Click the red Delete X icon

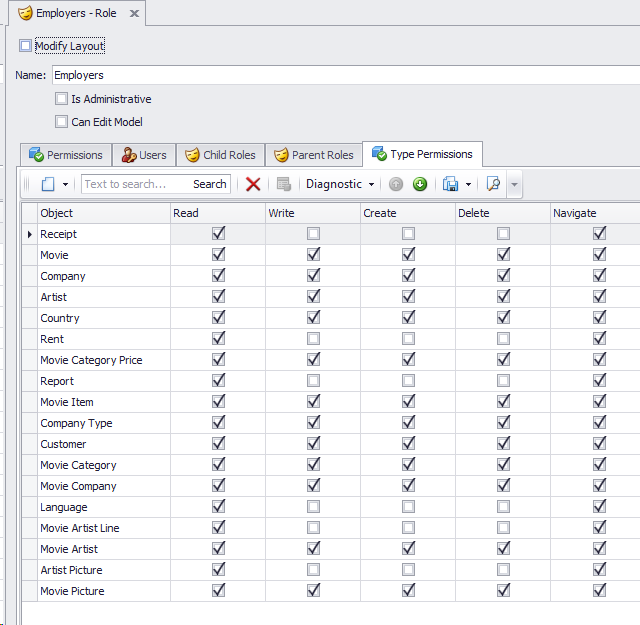click(253, 184)
